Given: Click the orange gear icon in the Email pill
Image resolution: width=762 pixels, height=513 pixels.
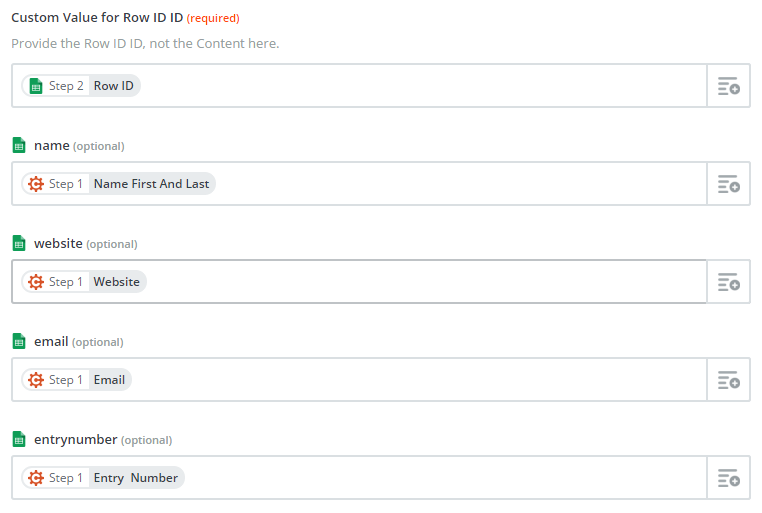Looking at the screenshot, I should [x=35, y=380].
